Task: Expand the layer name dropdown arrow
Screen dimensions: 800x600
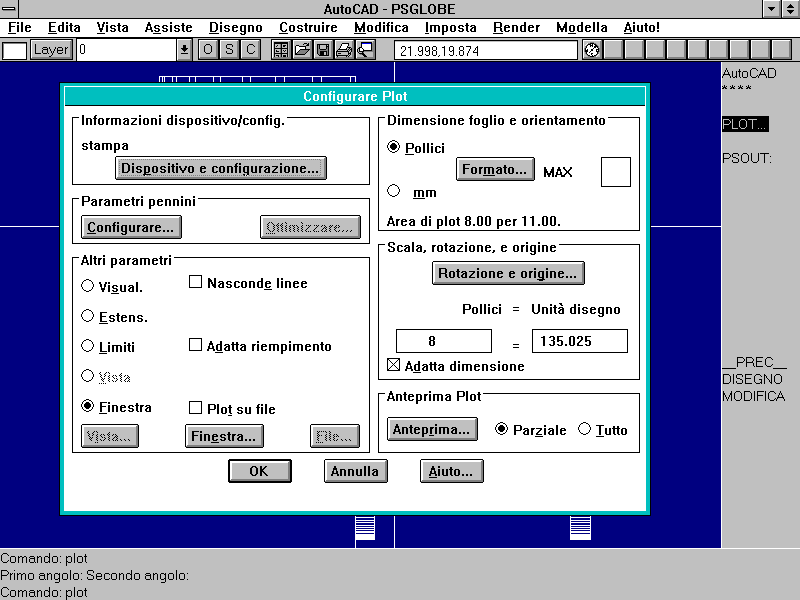Action: point(184,50)
